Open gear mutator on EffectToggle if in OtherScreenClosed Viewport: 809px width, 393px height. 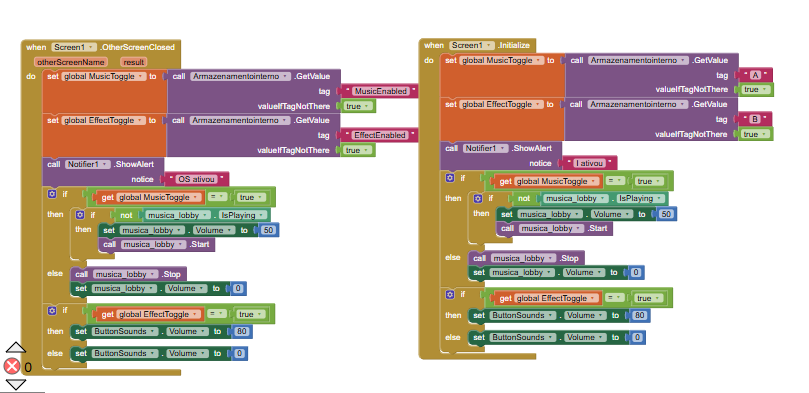tap(52, 310)
